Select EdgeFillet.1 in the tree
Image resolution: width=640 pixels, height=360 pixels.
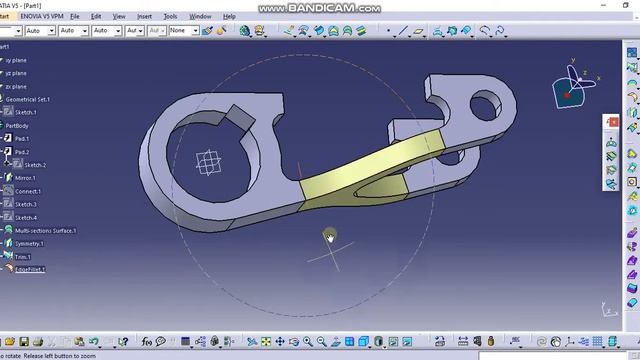(x=30, y=270)
